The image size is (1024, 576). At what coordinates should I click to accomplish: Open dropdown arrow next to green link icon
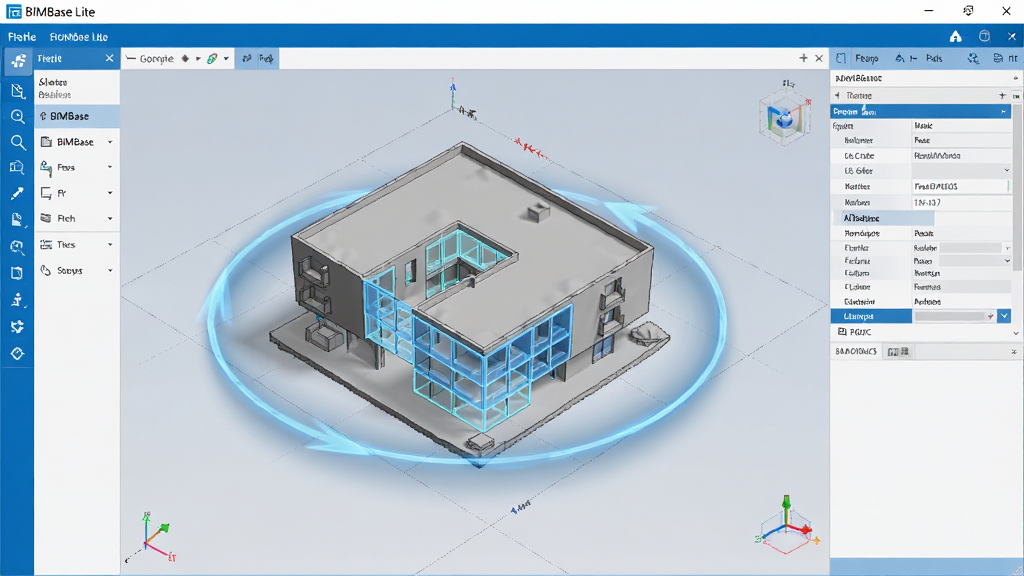(x=226, y=58)
